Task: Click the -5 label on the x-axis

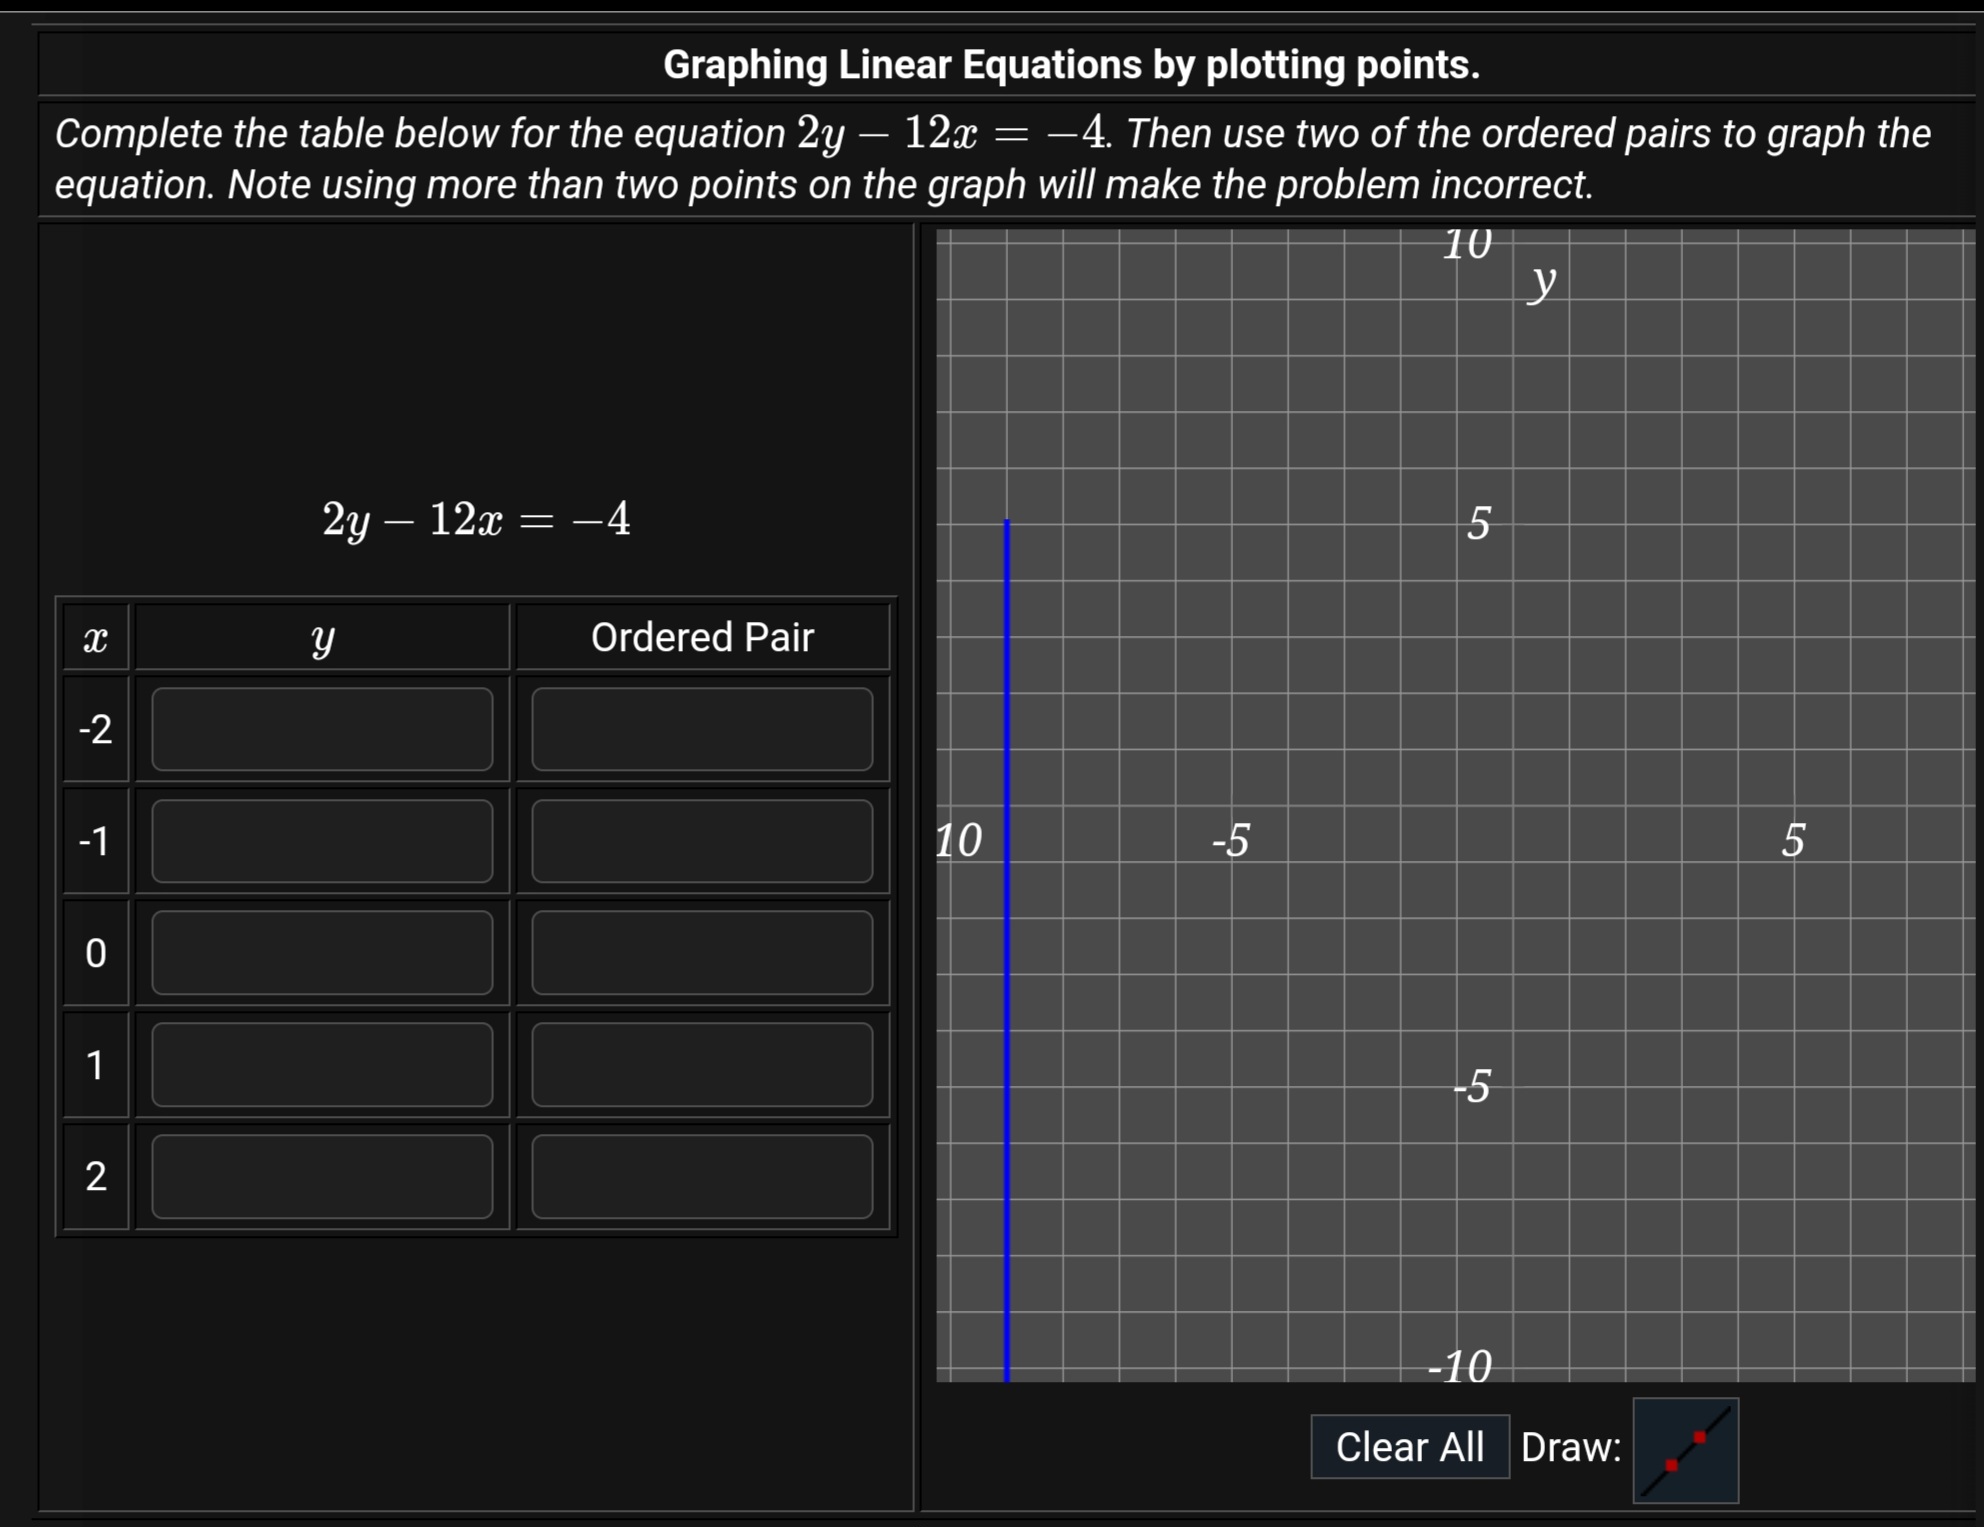Action: 1231,841
